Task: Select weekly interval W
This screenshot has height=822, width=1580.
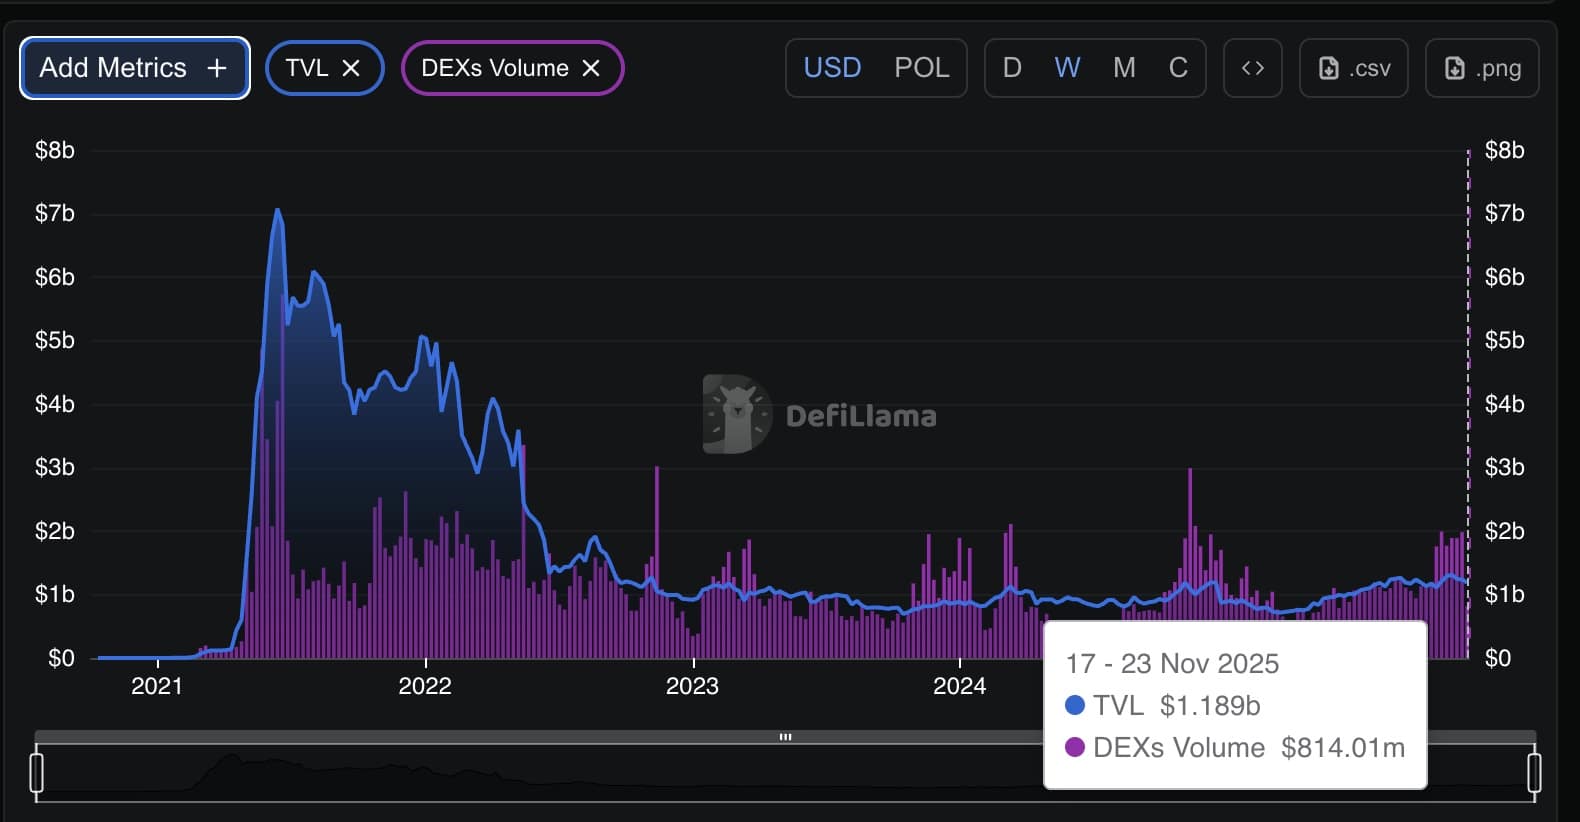Action: [x=1067, y=68]
